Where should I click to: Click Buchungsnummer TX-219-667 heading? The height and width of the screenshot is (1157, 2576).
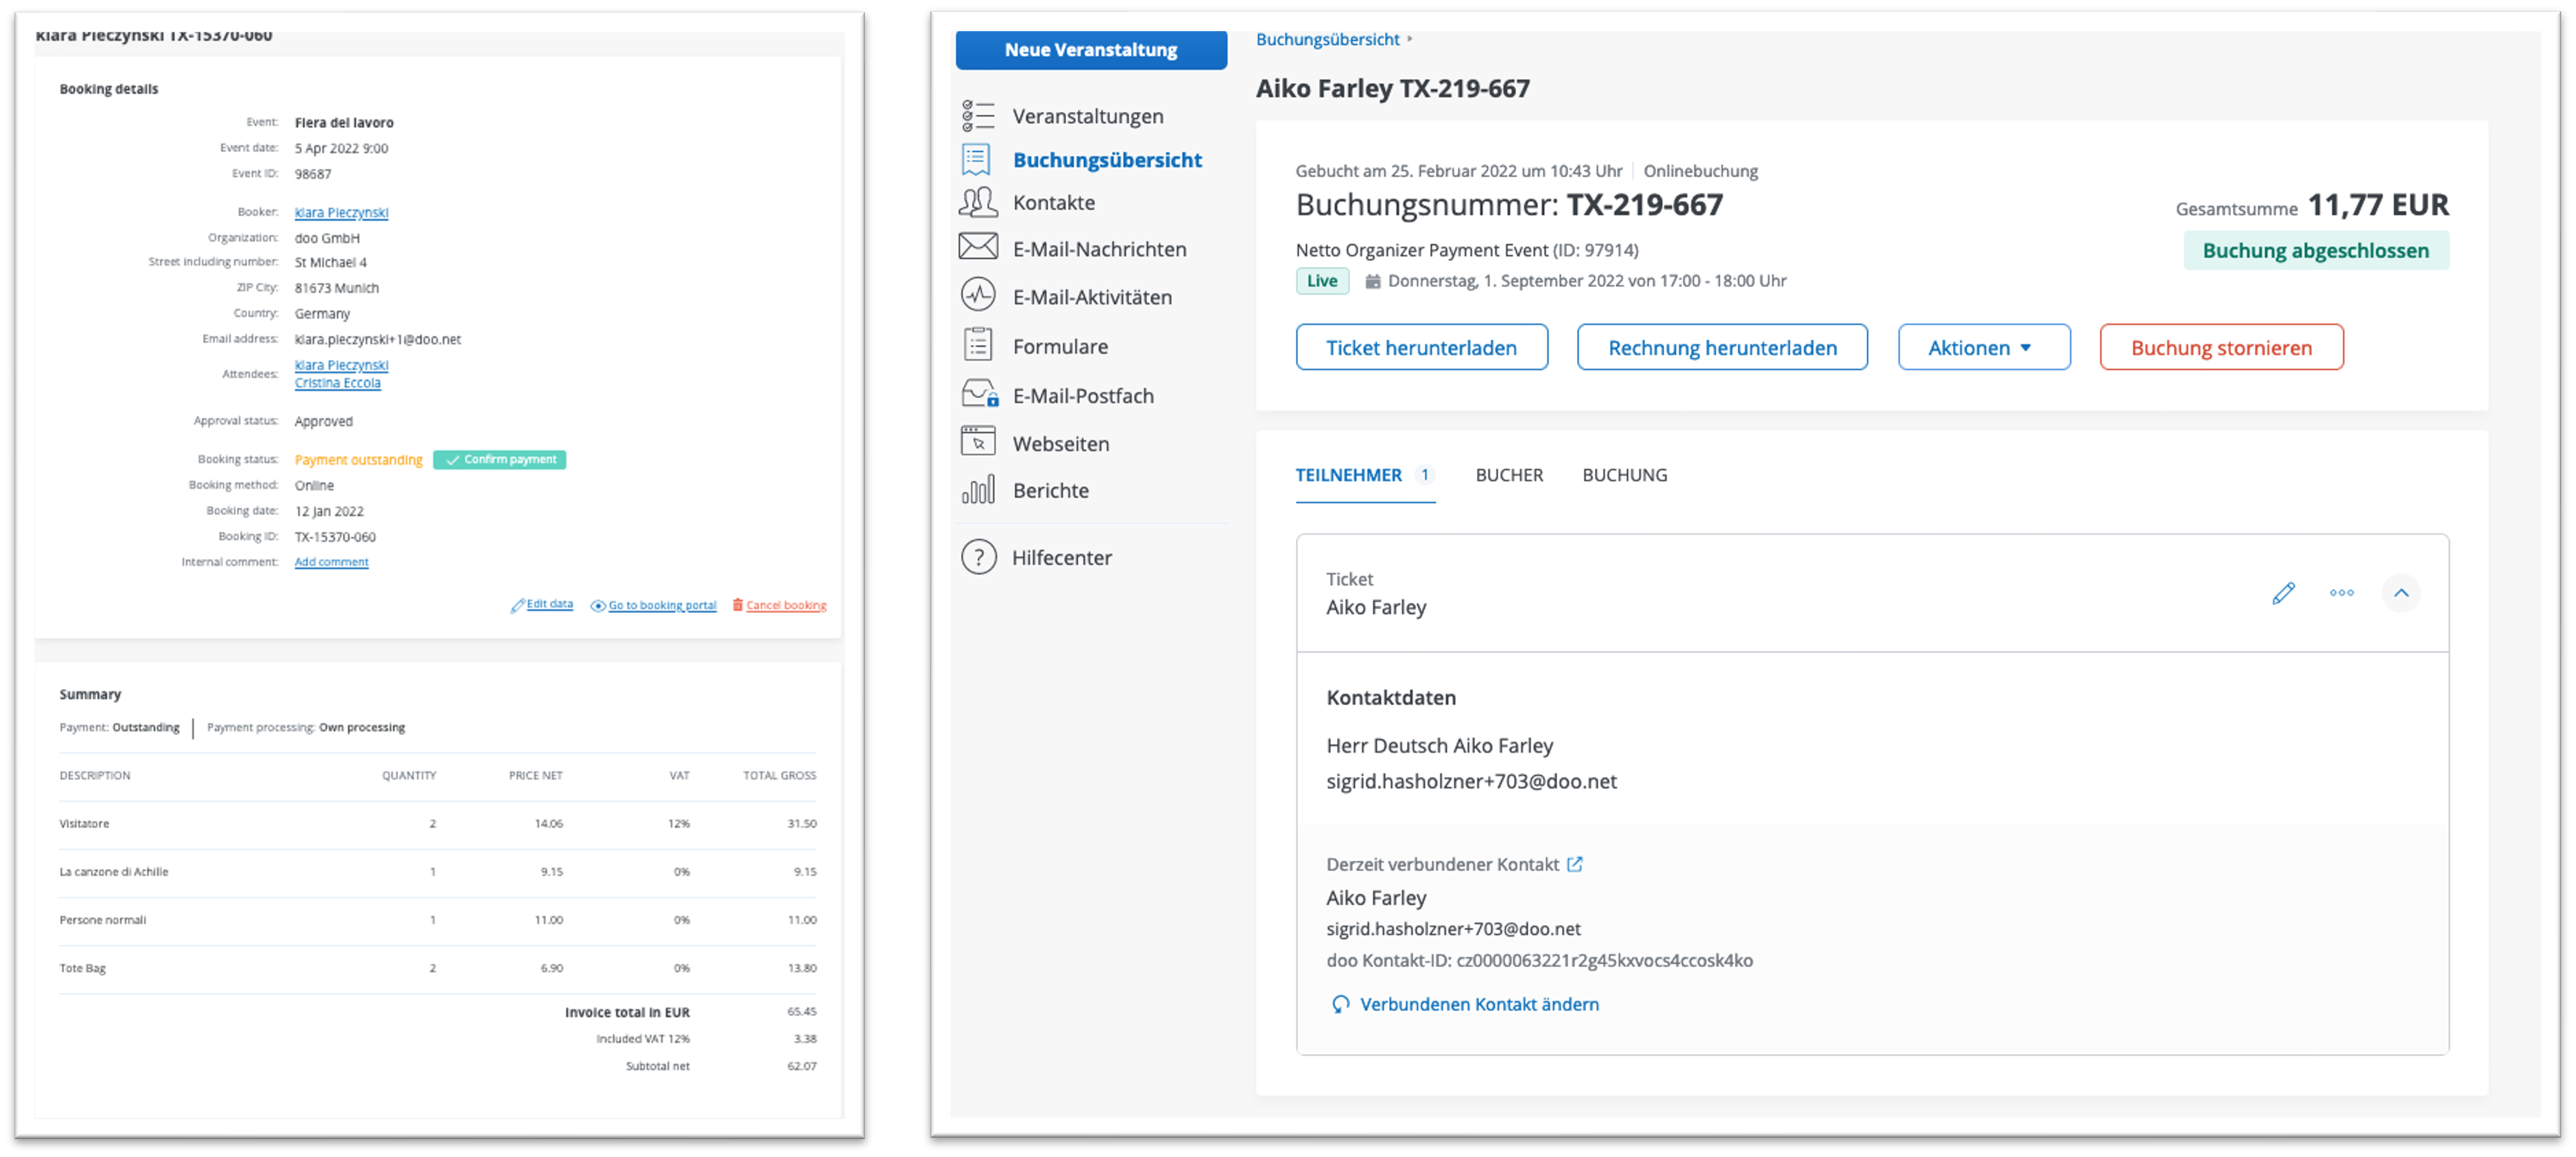click(1509, 205)
